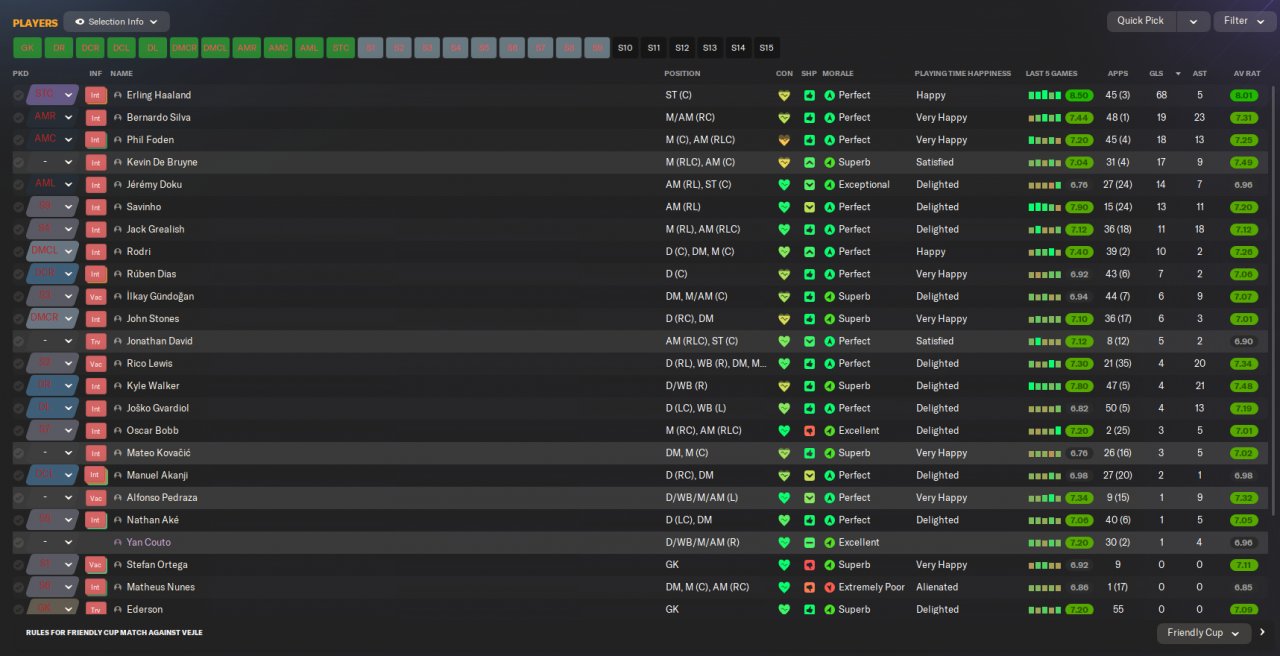The width and height of the screenshot is (1280, 656).
Task: Open Erling Haaland's player name link
Action: click(x=159, y=95)
